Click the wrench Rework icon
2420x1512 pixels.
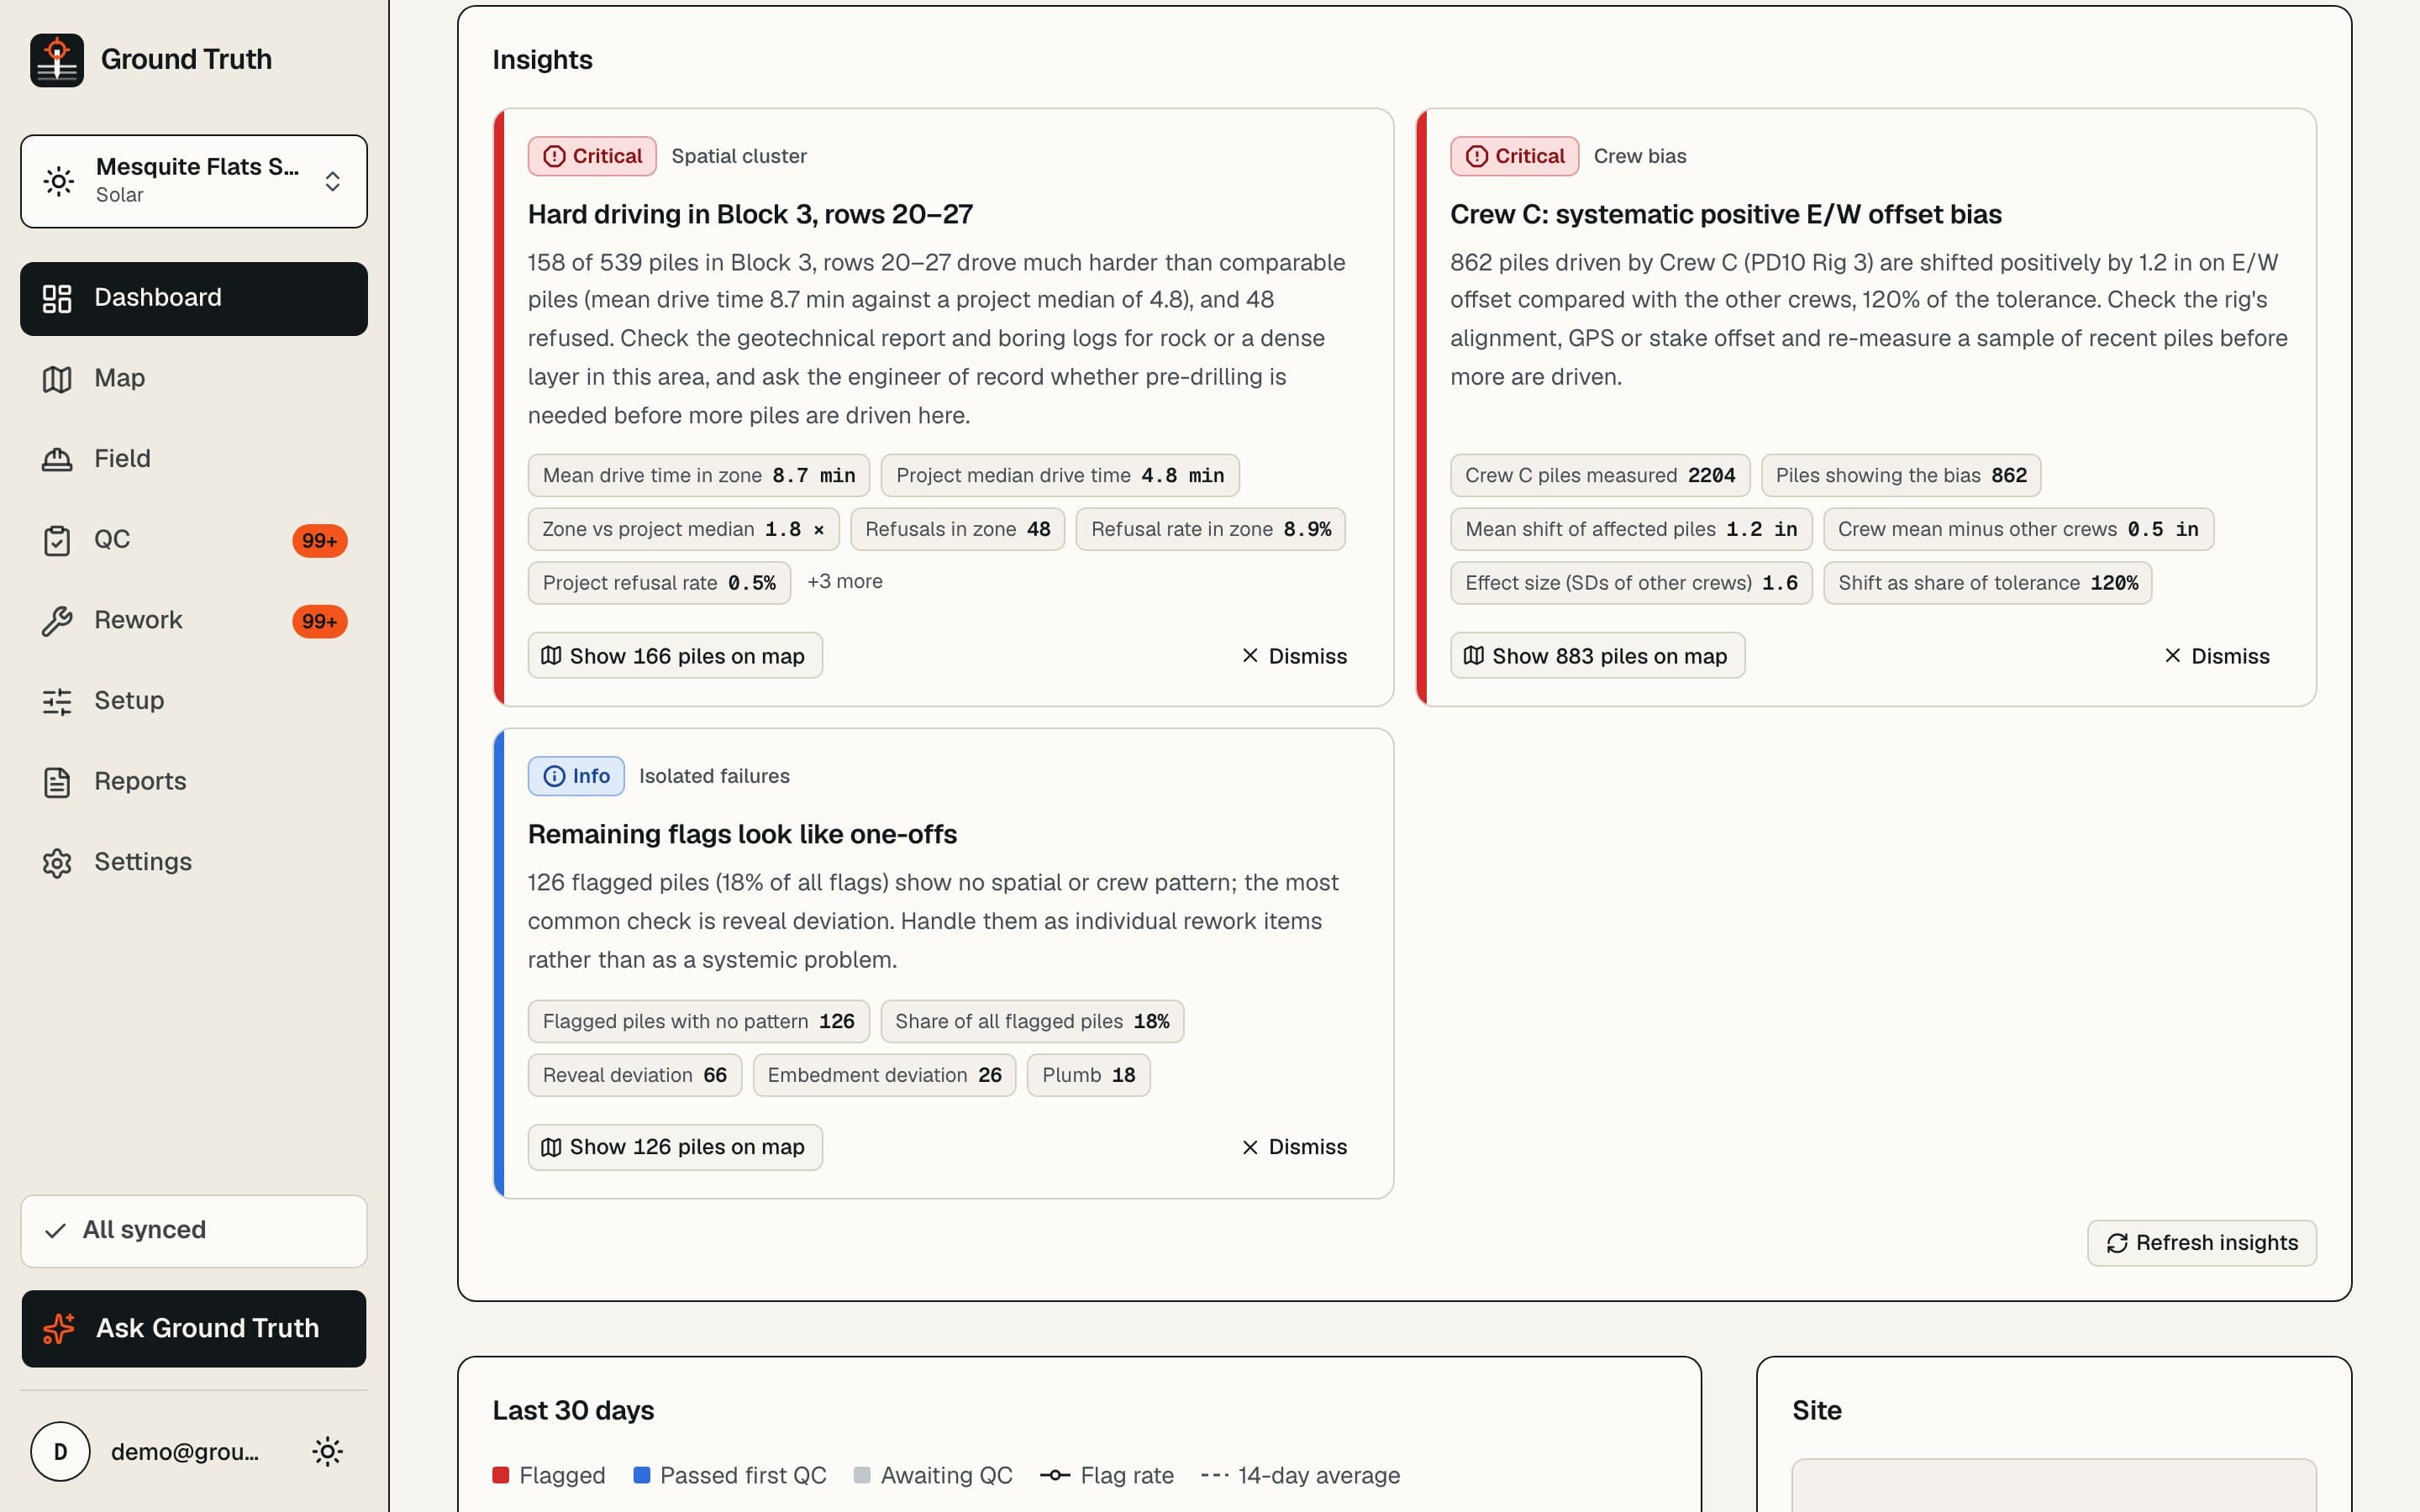point(57,621)
